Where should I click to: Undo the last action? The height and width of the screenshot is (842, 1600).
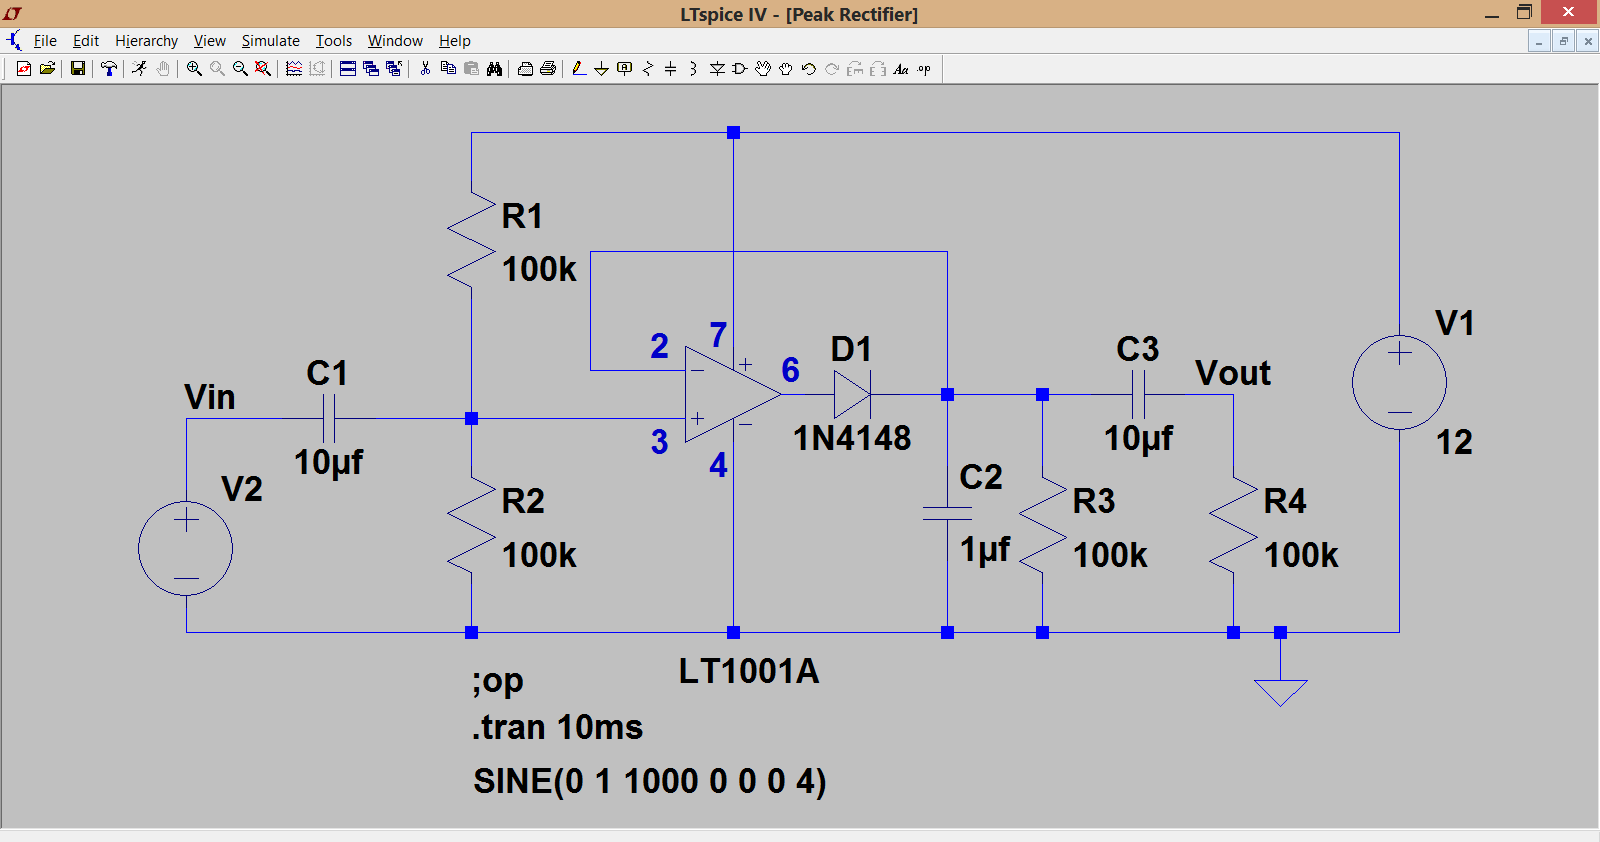coord(809,69)
